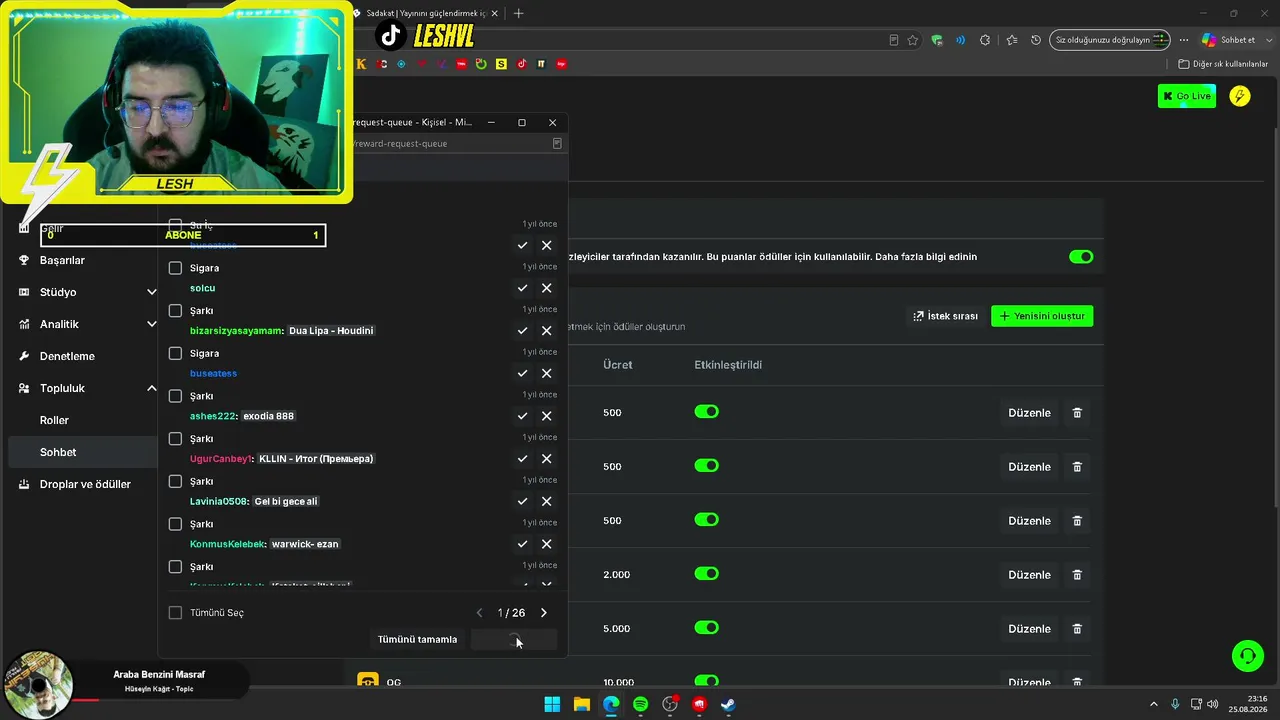The height and width of the screenshot is (720, 1280).
Task: Reject UgurCanbey1's KLLIN song request
Action: pos(546,459)
